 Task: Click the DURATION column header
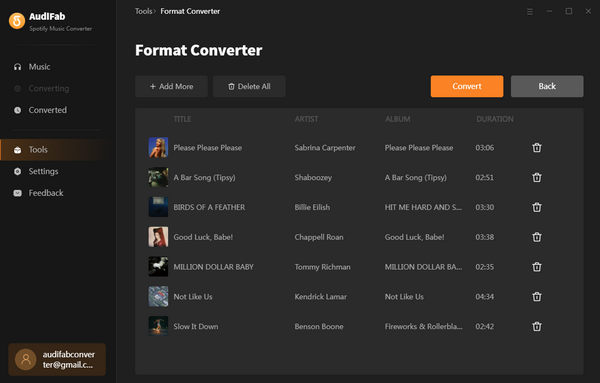pos(495,119)
